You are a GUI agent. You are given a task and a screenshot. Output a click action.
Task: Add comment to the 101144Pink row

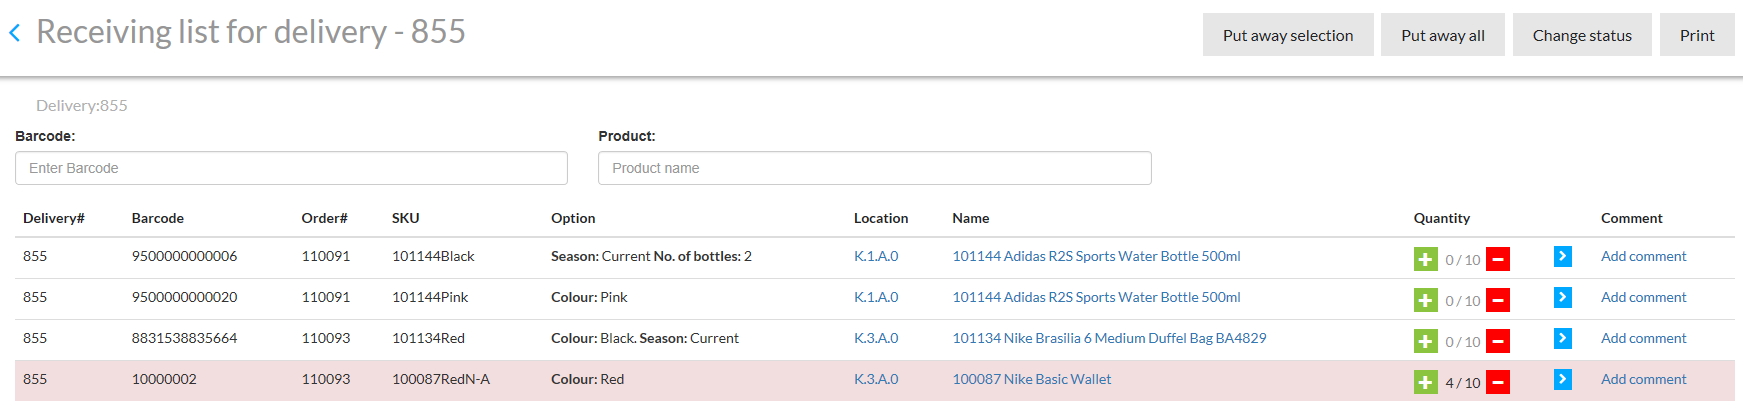point(1643,297)
